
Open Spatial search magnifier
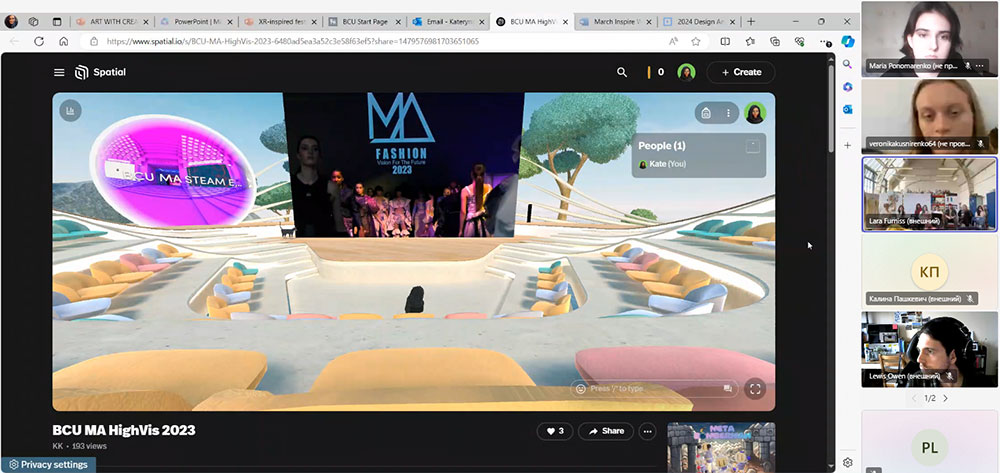pyautogui.click(x=622, y=73)
